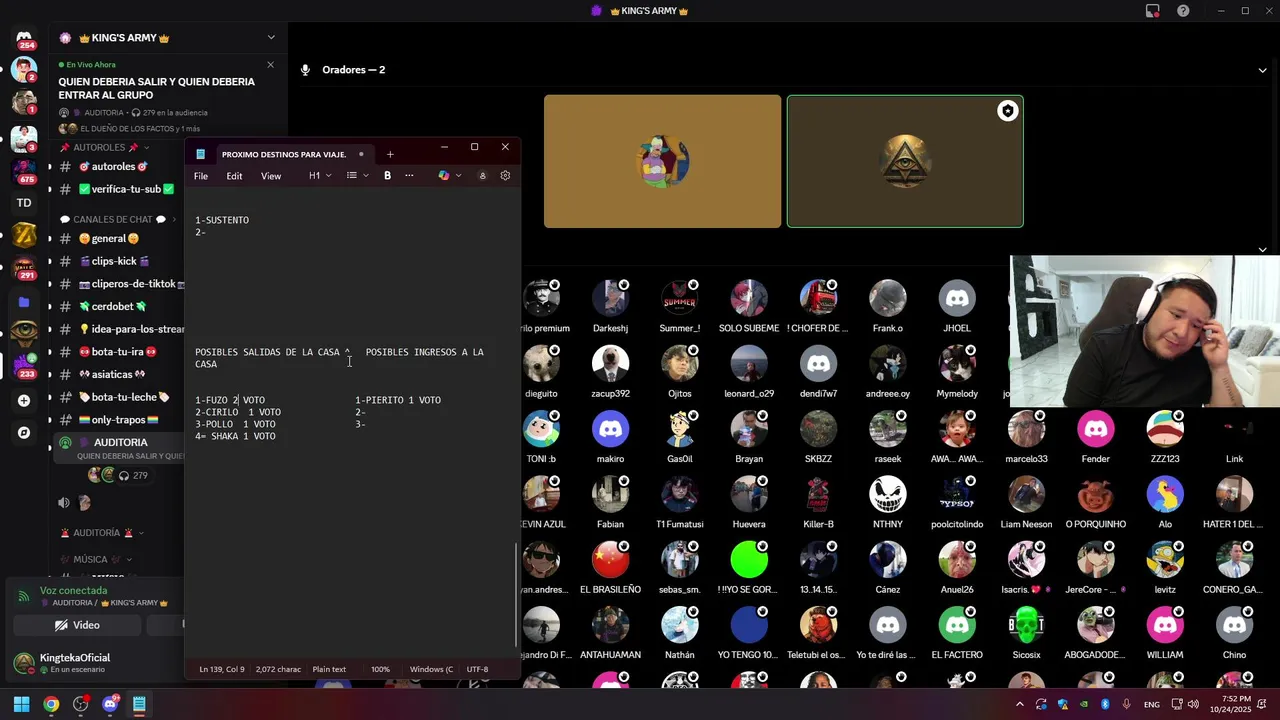Add a server with the plus icon
The width and height of the screenshot is (1280, 720).
24,401
